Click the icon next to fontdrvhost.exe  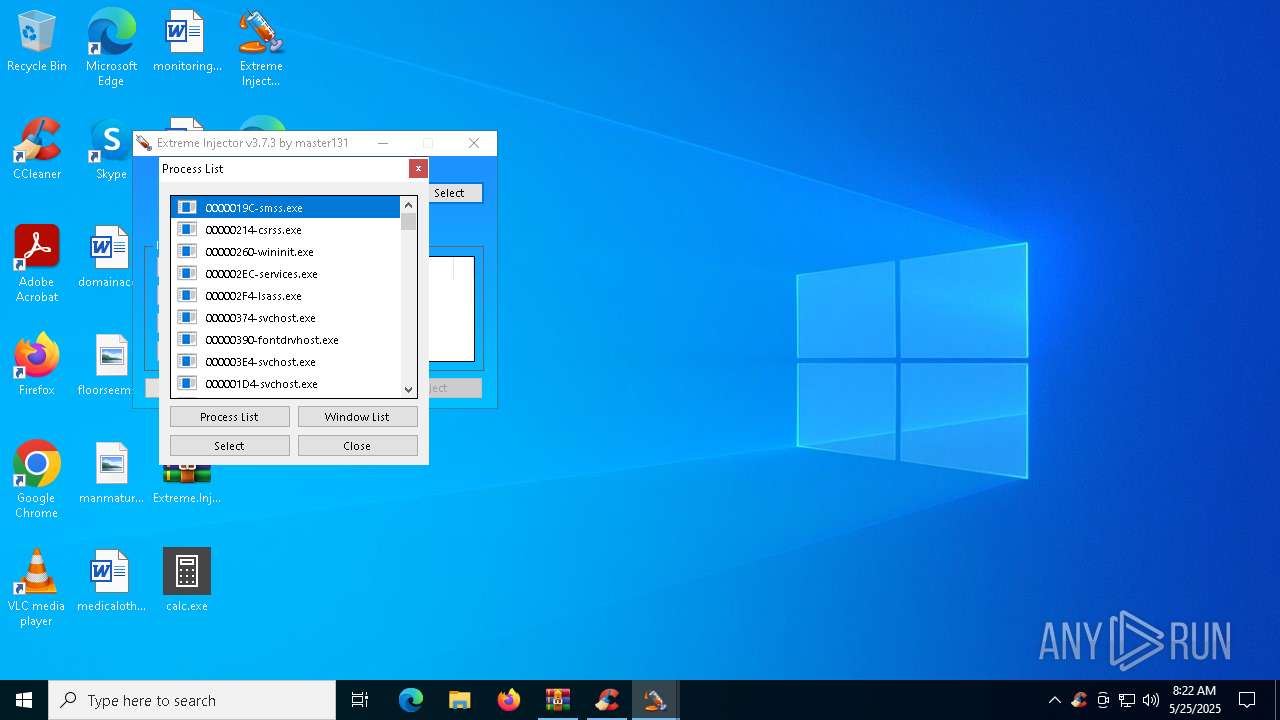(x=187, y=340)
